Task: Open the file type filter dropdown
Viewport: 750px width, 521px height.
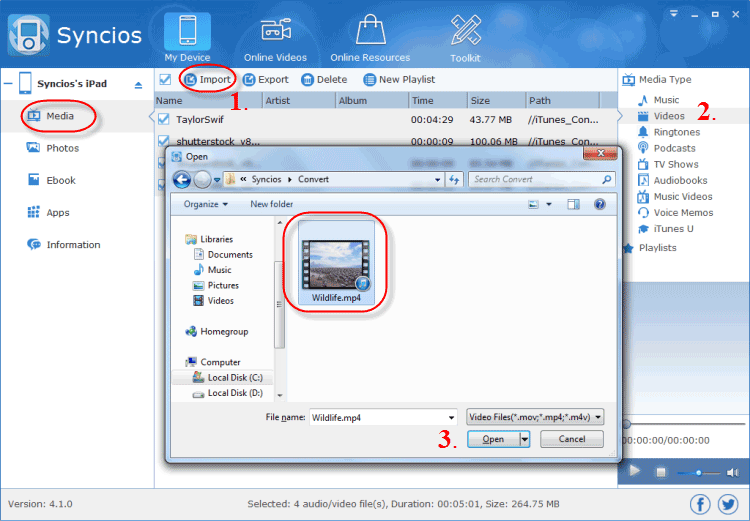Action: 535,417
